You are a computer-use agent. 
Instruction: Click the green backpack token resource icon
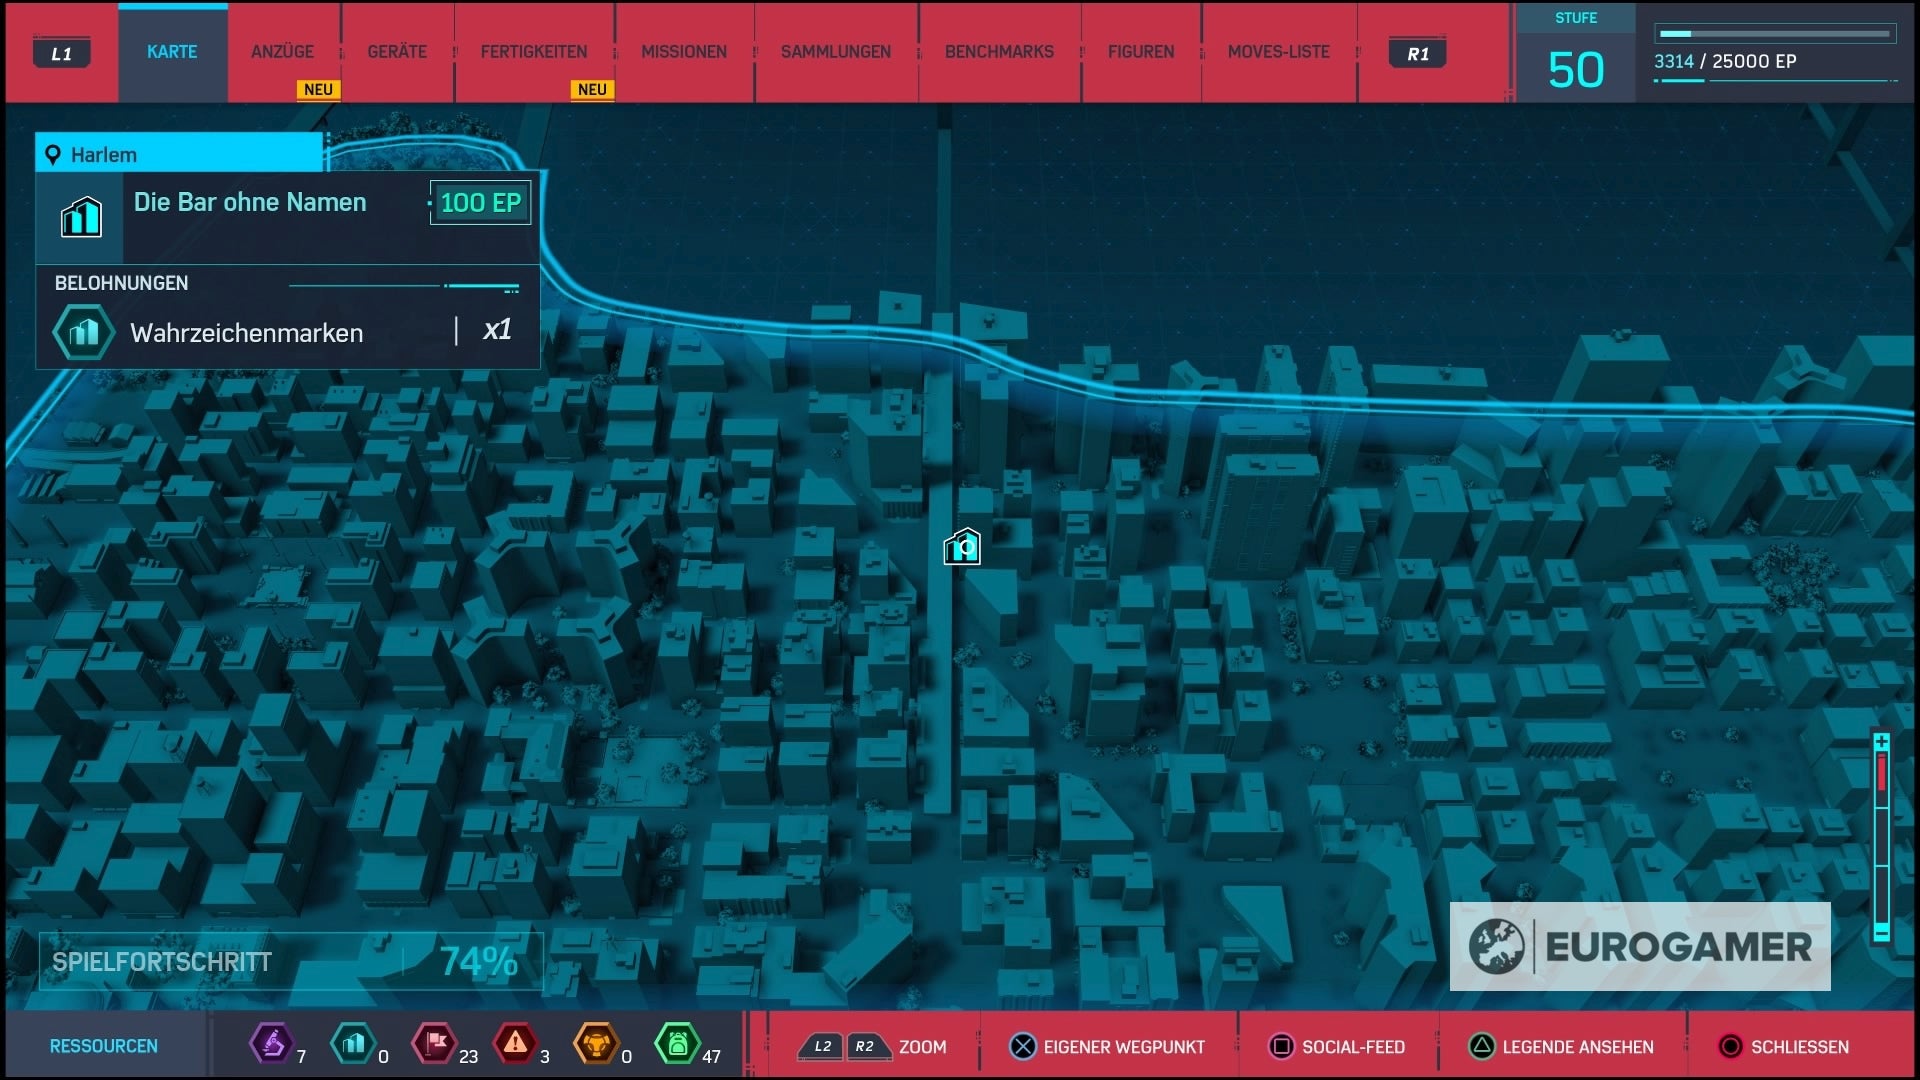tap(677, 1044)
